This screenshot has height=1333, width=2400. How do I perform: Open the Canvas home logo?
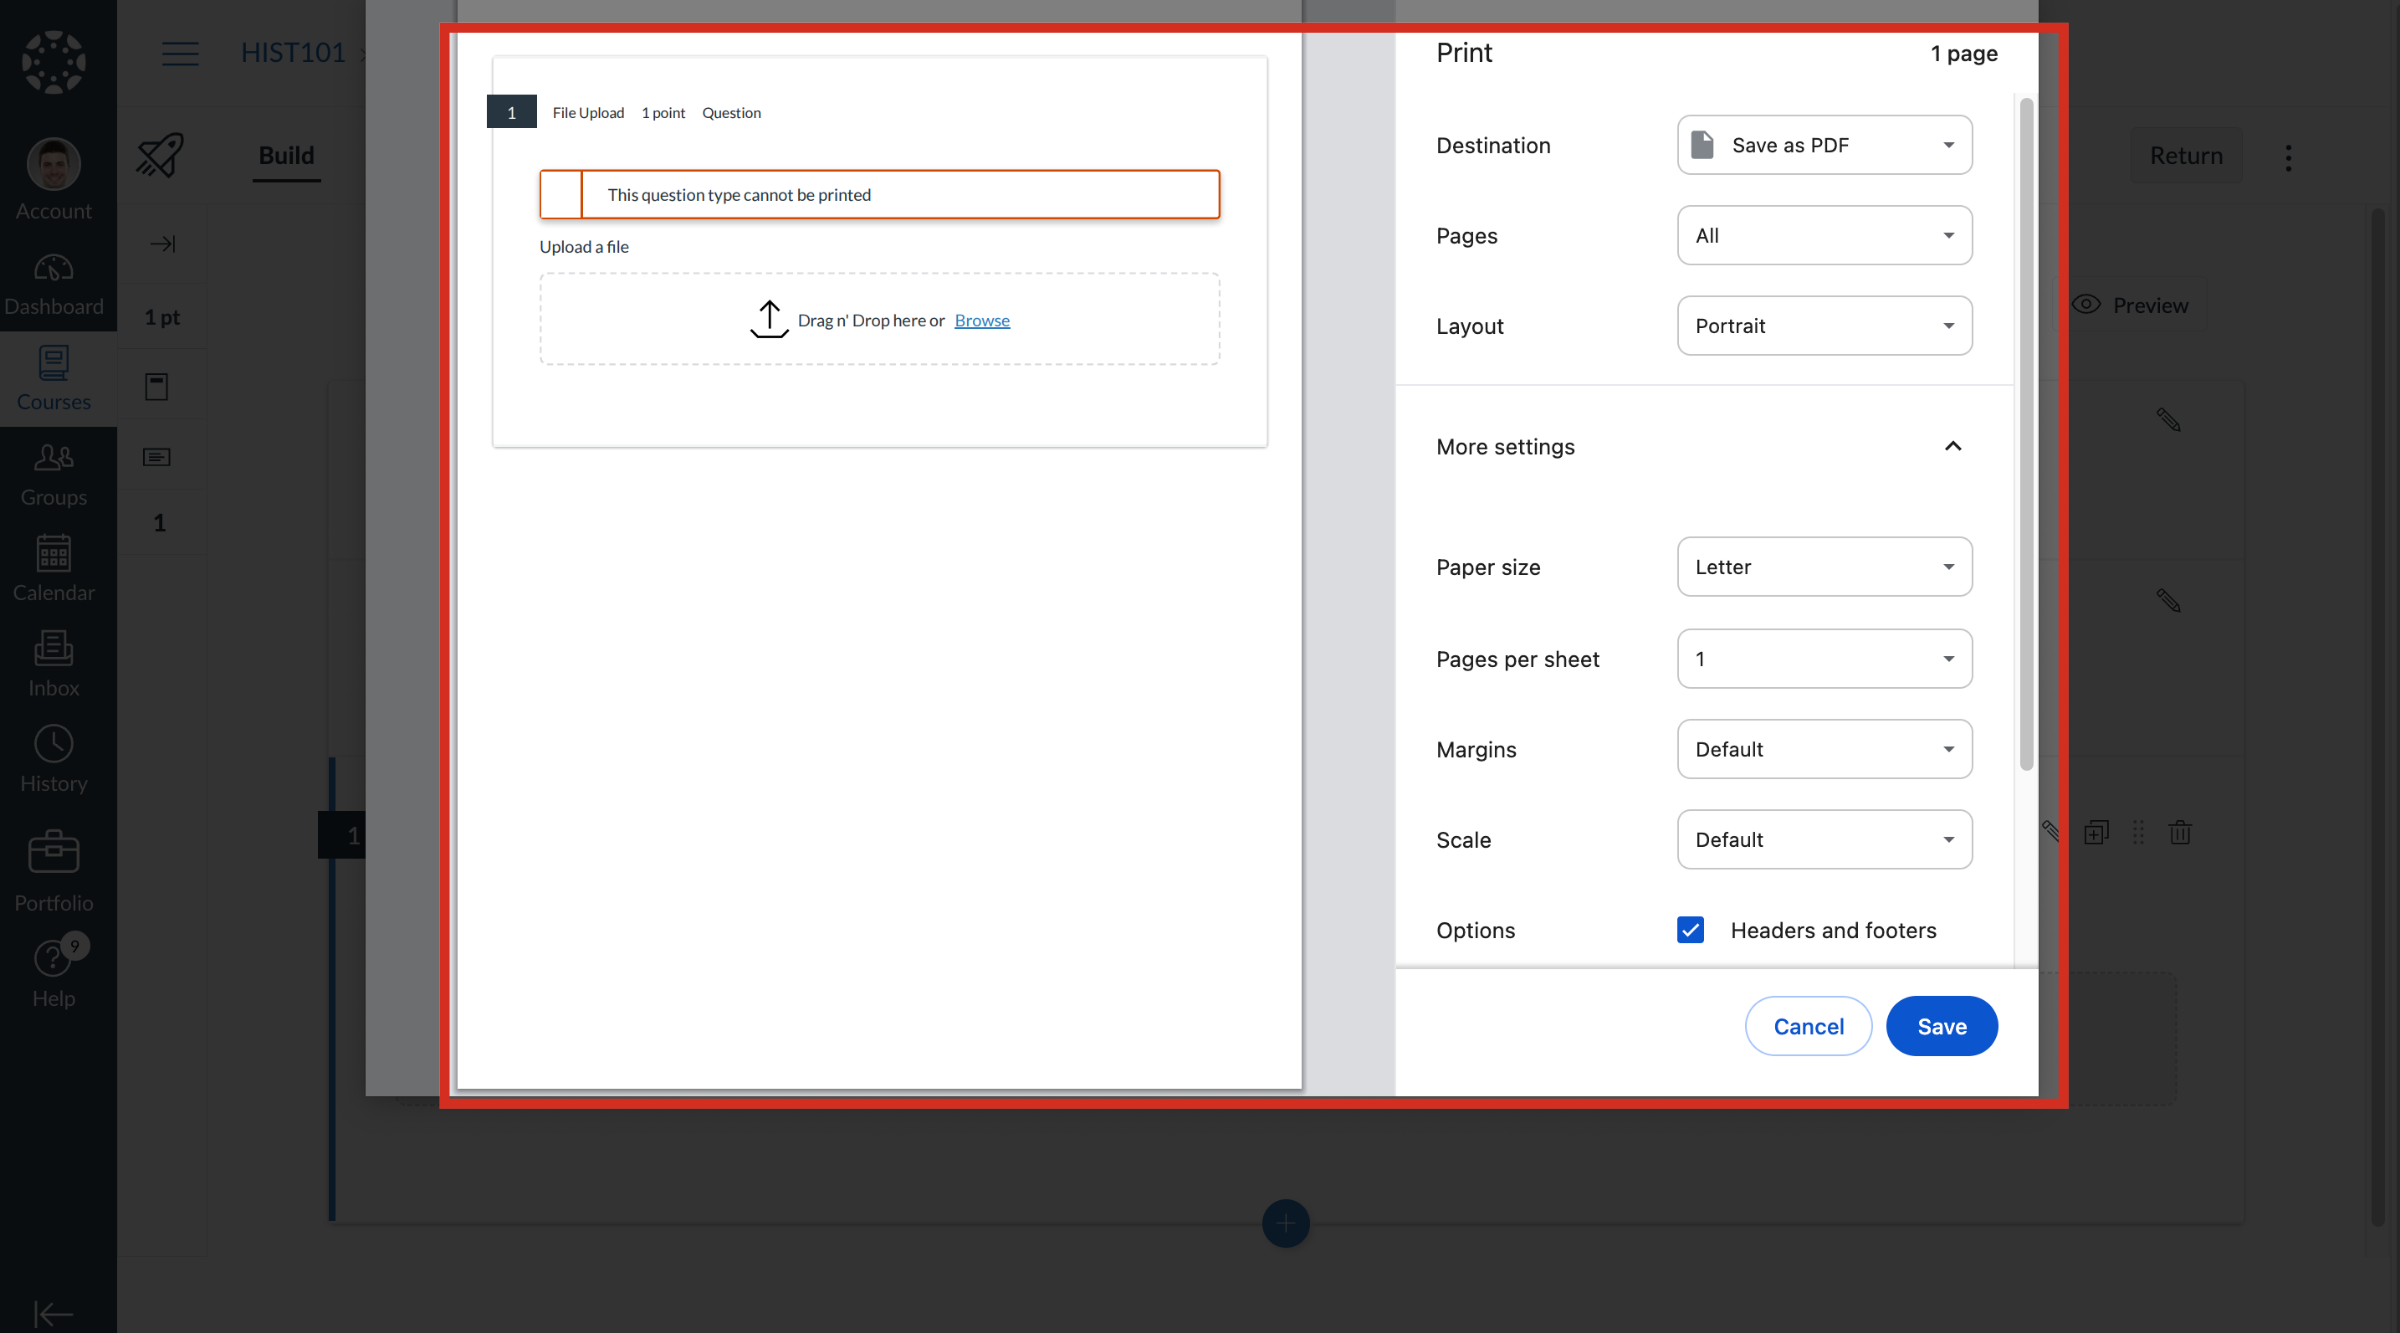click(x=54, y=62)
